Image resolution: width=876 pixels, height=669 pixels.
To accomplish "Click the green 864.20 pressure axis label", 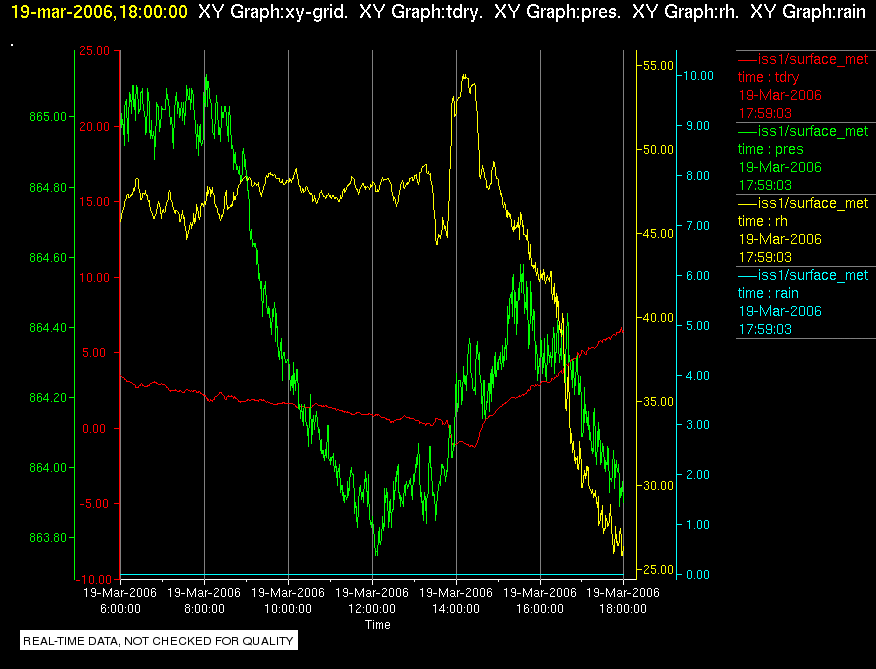I will tap(47, 397).
